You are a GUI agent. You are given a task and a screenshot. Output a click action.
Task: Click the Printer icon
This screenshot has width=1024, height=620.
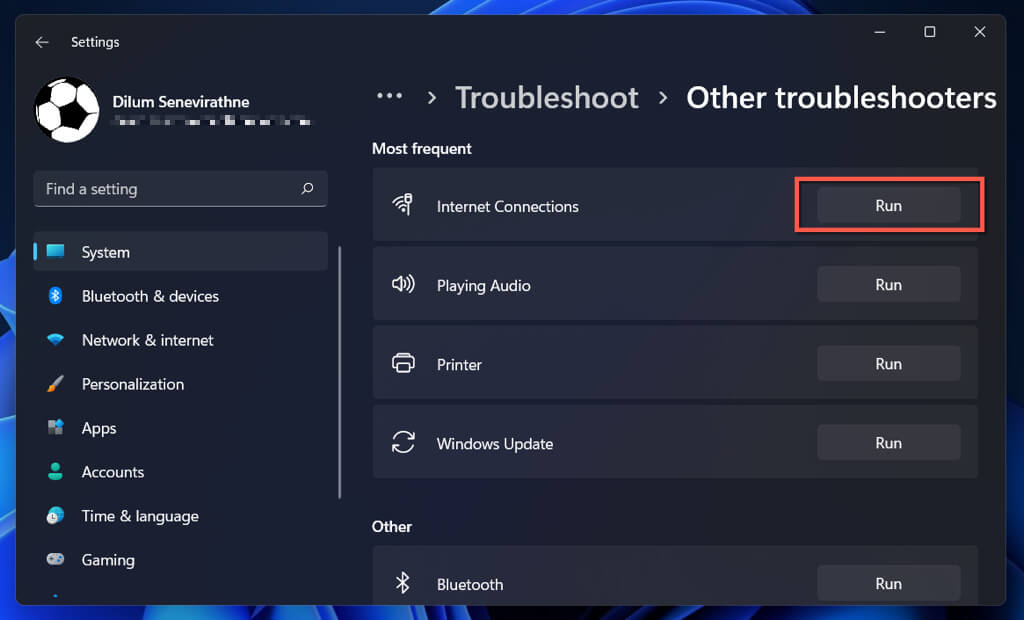point(403,363)
